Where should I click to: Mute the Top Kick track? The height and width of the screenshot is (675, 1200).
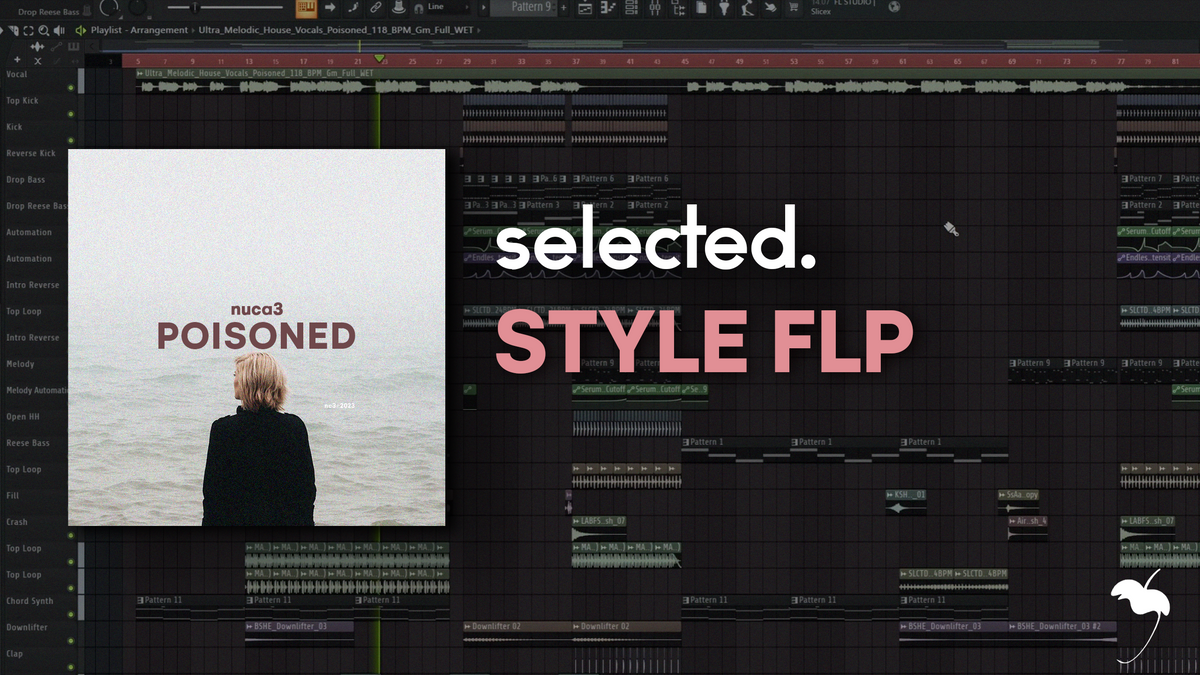pos(71,113)
